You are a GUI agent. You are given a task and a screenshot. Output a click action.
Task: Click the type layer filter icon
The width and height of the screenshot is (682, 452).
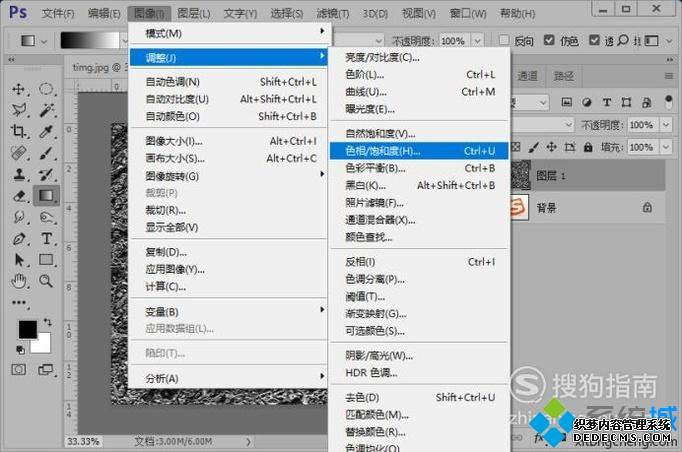(x=607, y=102)
